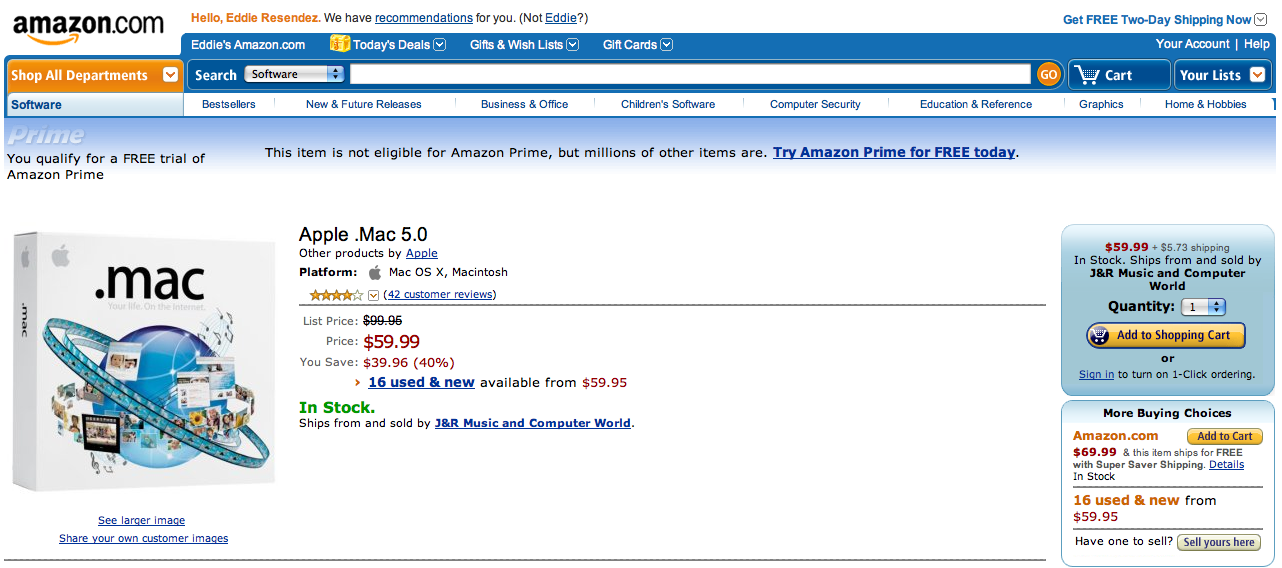This screenshot has width=1282, height=568.
Task: Click the Prime logo banner
Action: [46, 136]
